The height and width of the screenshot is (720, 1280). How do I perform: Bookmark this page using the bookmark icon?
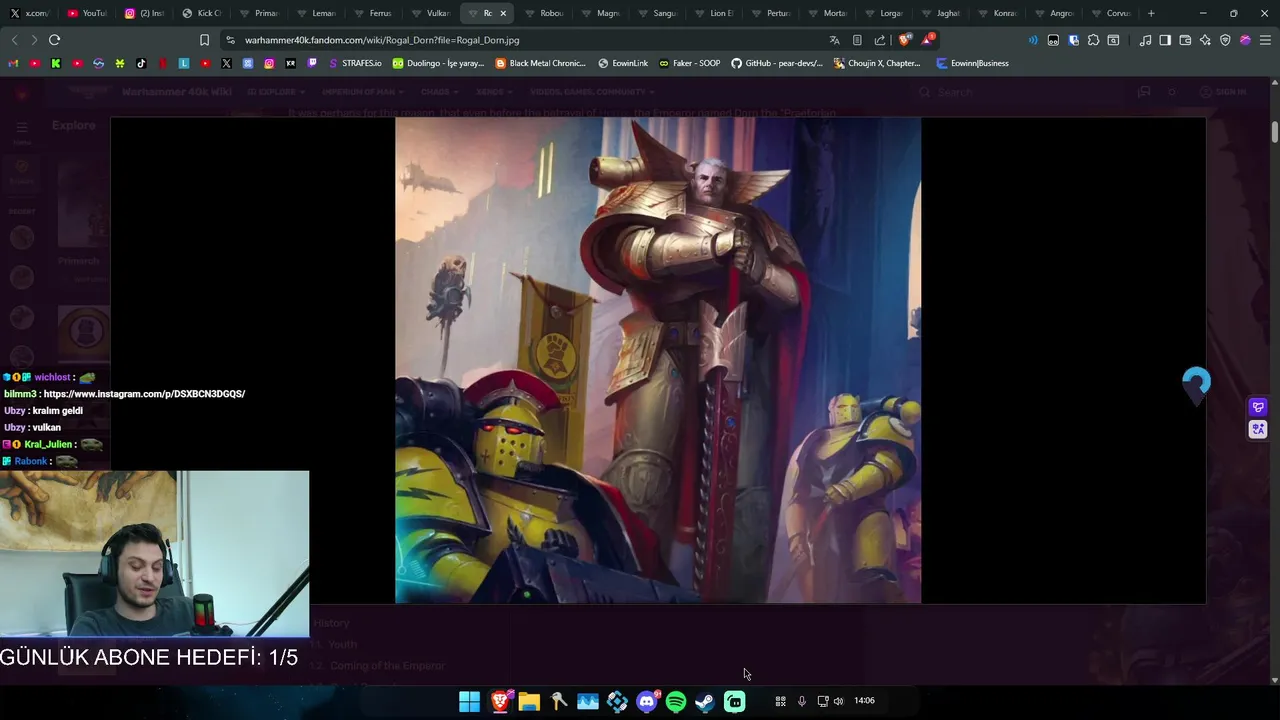pos(204,40)
